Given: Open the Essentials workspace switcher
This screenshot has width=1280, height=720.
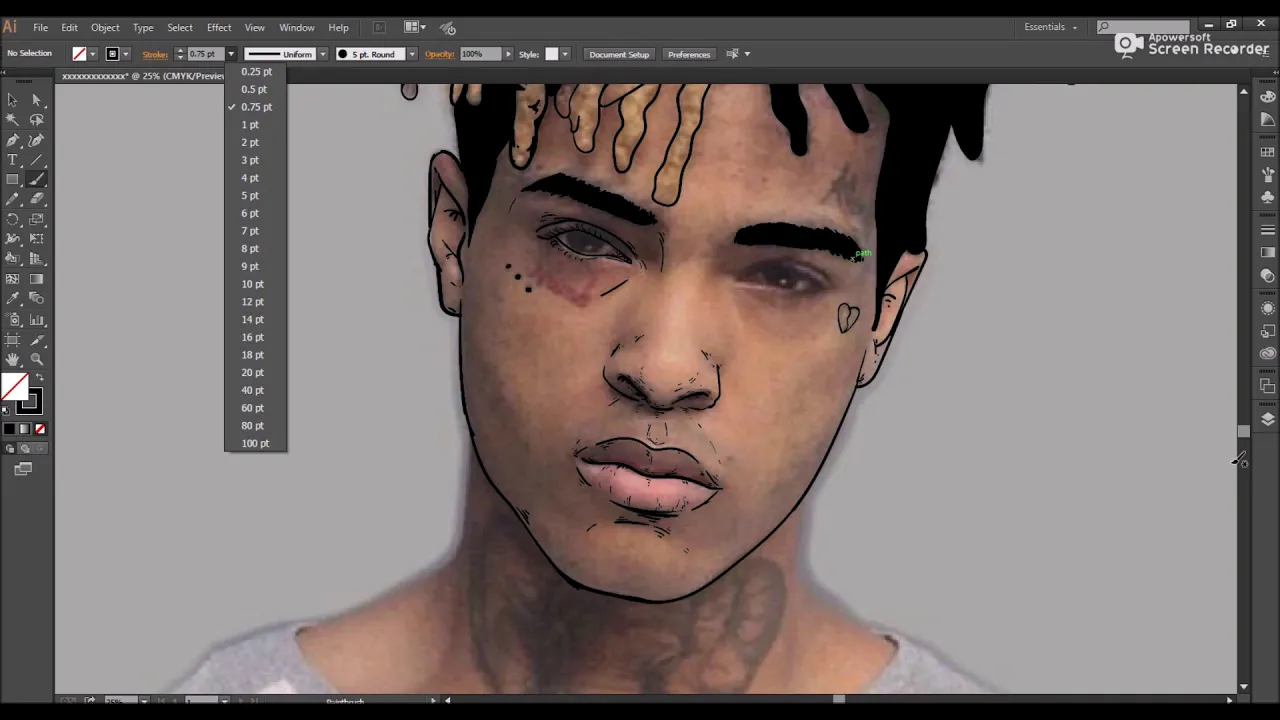Looking at the screenshot, I should (1050, 27).
